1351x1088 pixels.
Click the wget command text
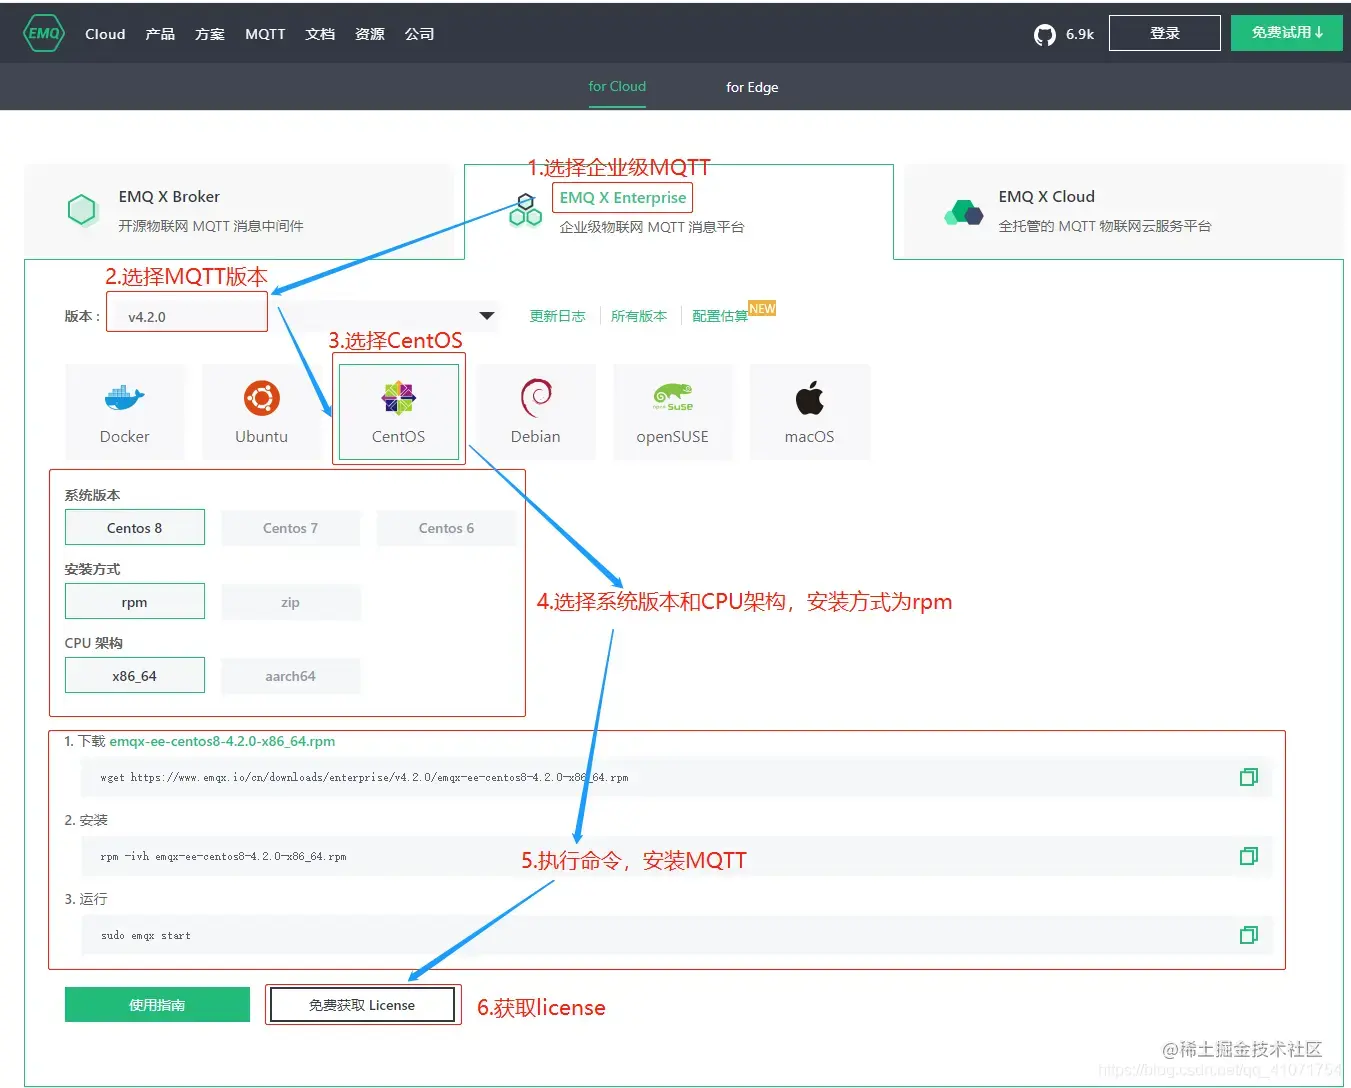pos(364,777)
